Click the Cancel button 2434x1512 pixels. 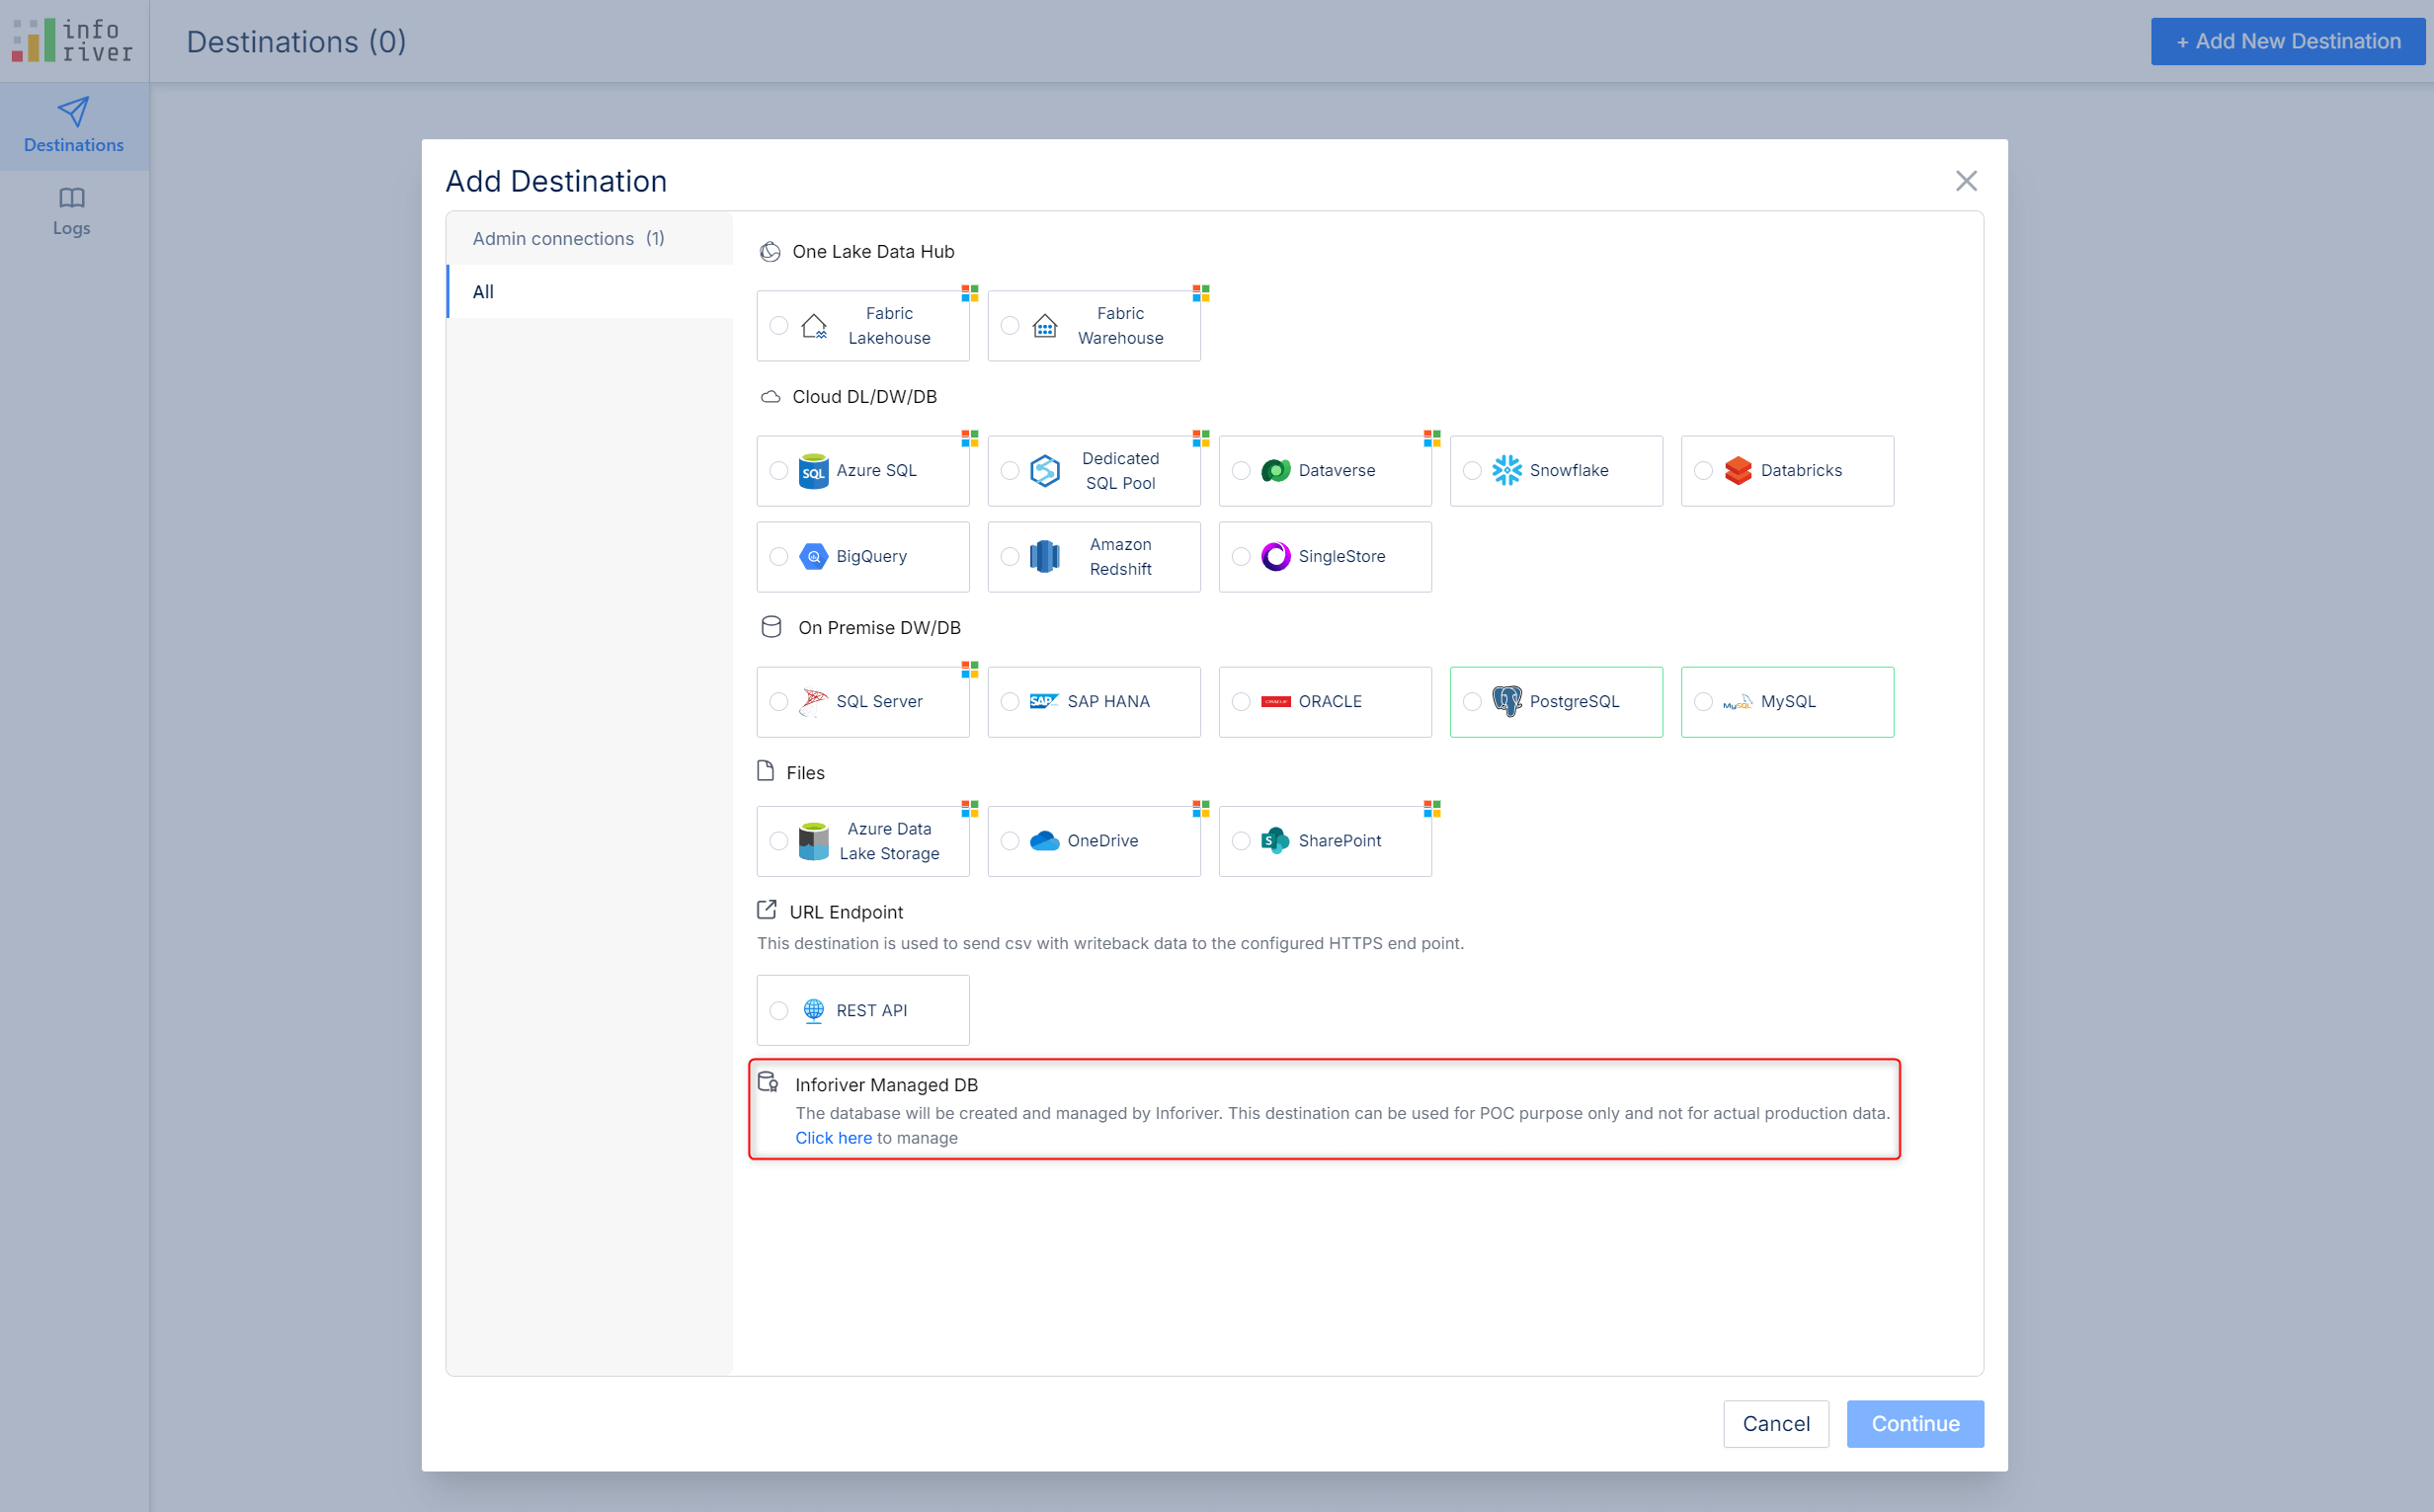[x=1776, y=1424]
